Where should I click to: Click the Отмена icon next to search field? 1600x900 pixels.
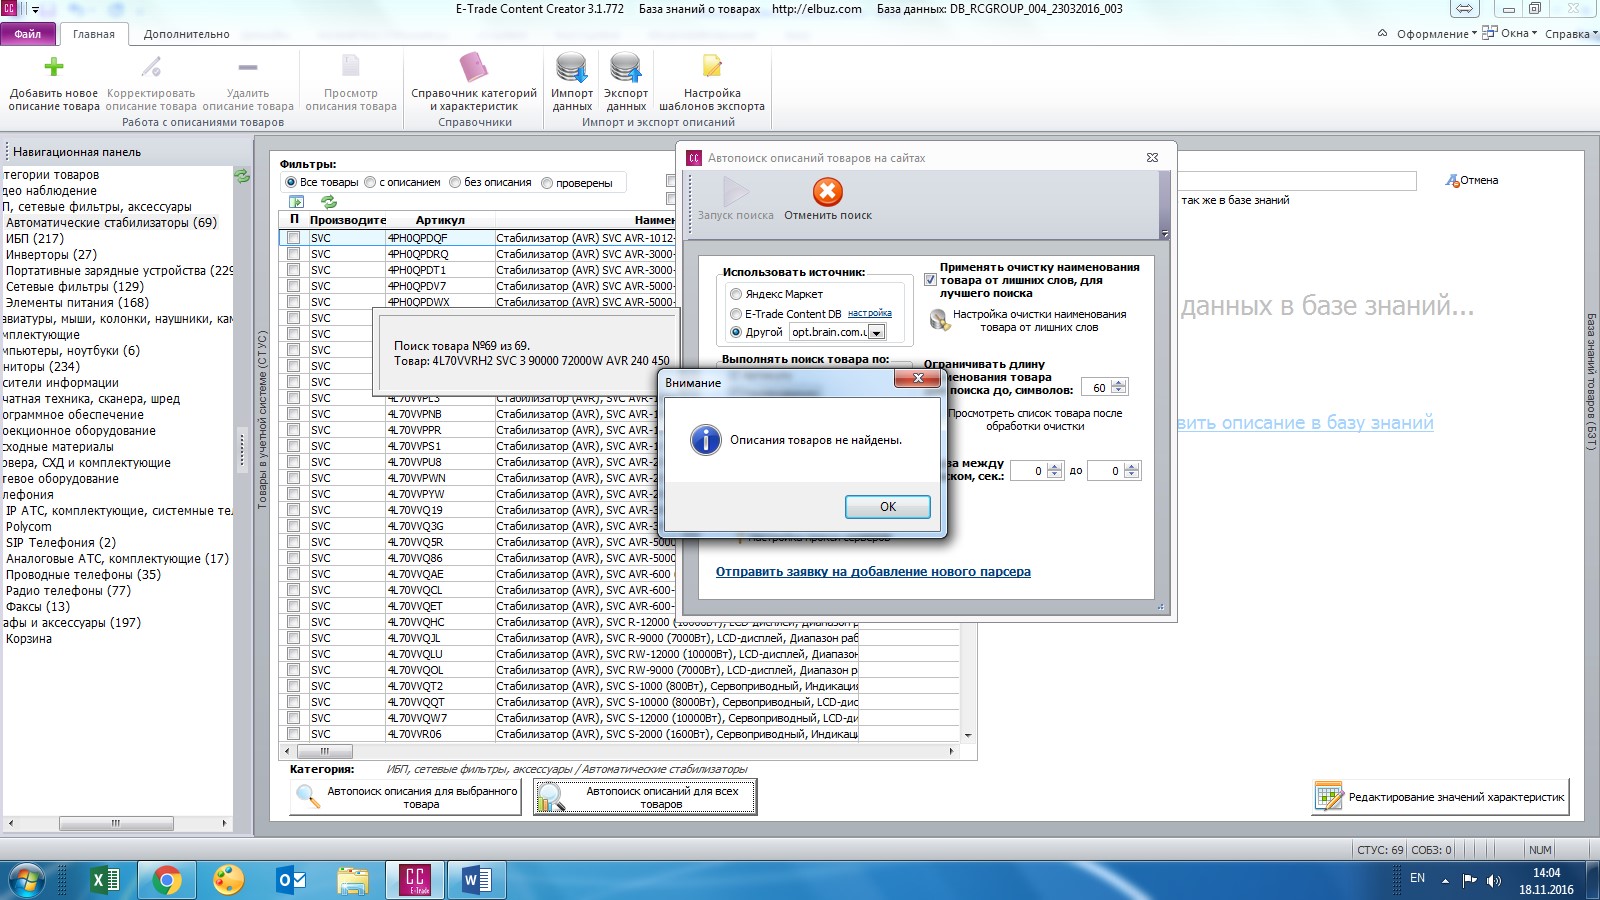1453,181
